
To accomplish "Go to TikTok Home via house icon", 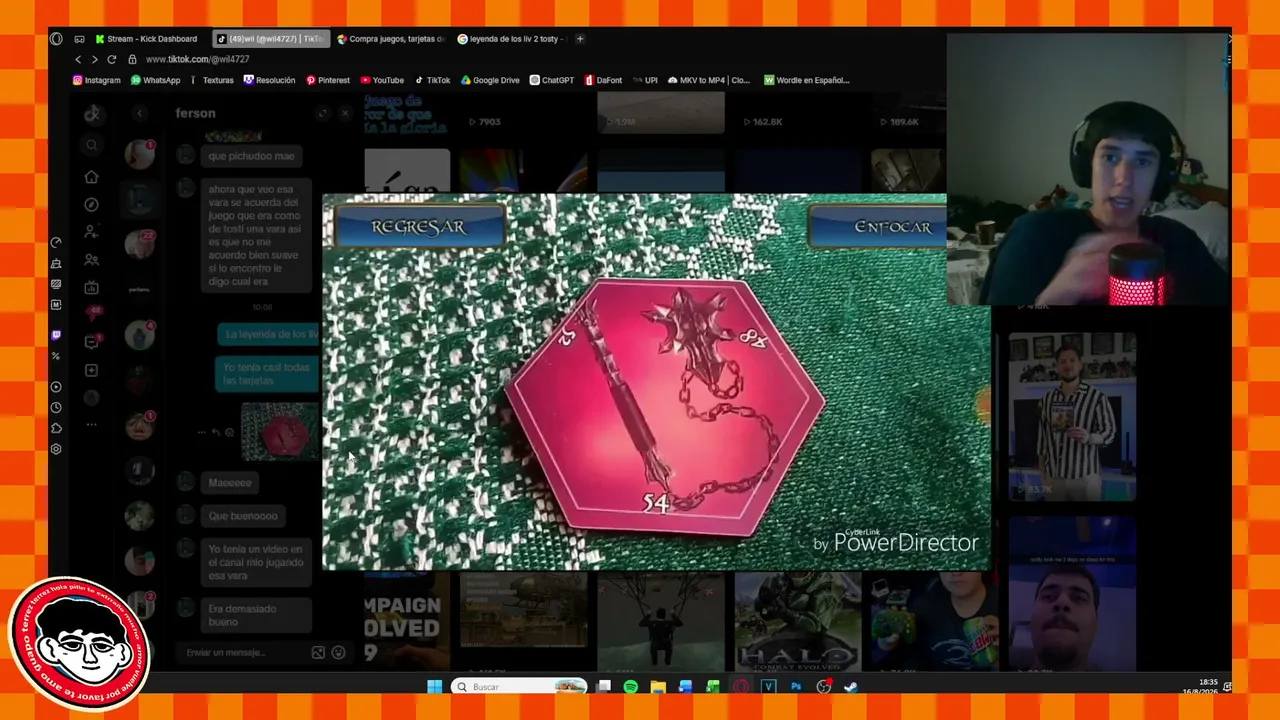I will tap(92, 177).
